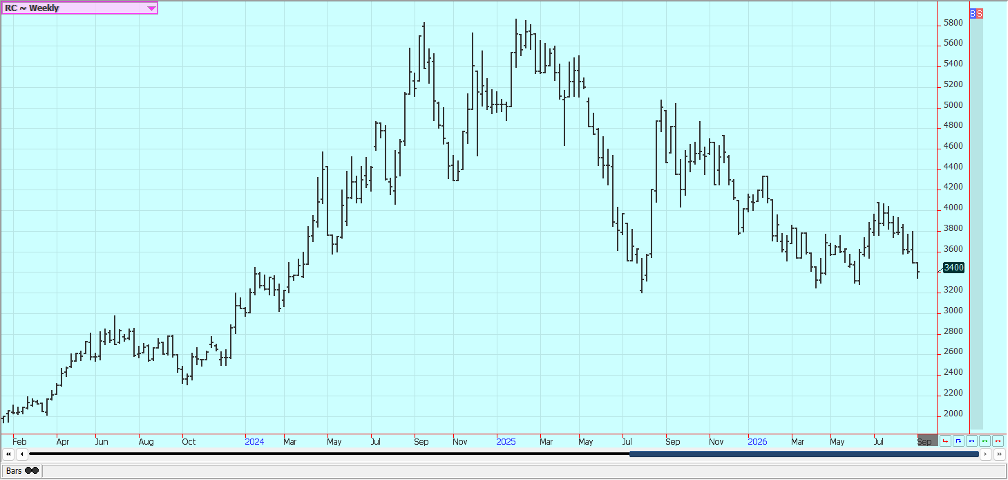Click the blue B buy button
Viewport: 1008px width, 480px height.
tap(973, 13)
